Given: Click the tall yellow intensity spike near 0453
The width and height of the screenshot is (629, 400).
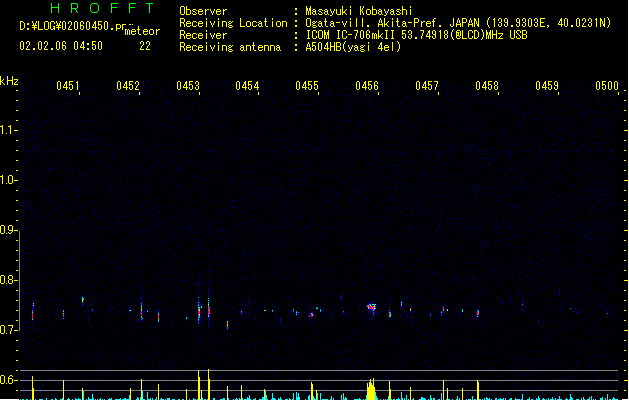Looking at the screenshot, I should click(199, 385).
